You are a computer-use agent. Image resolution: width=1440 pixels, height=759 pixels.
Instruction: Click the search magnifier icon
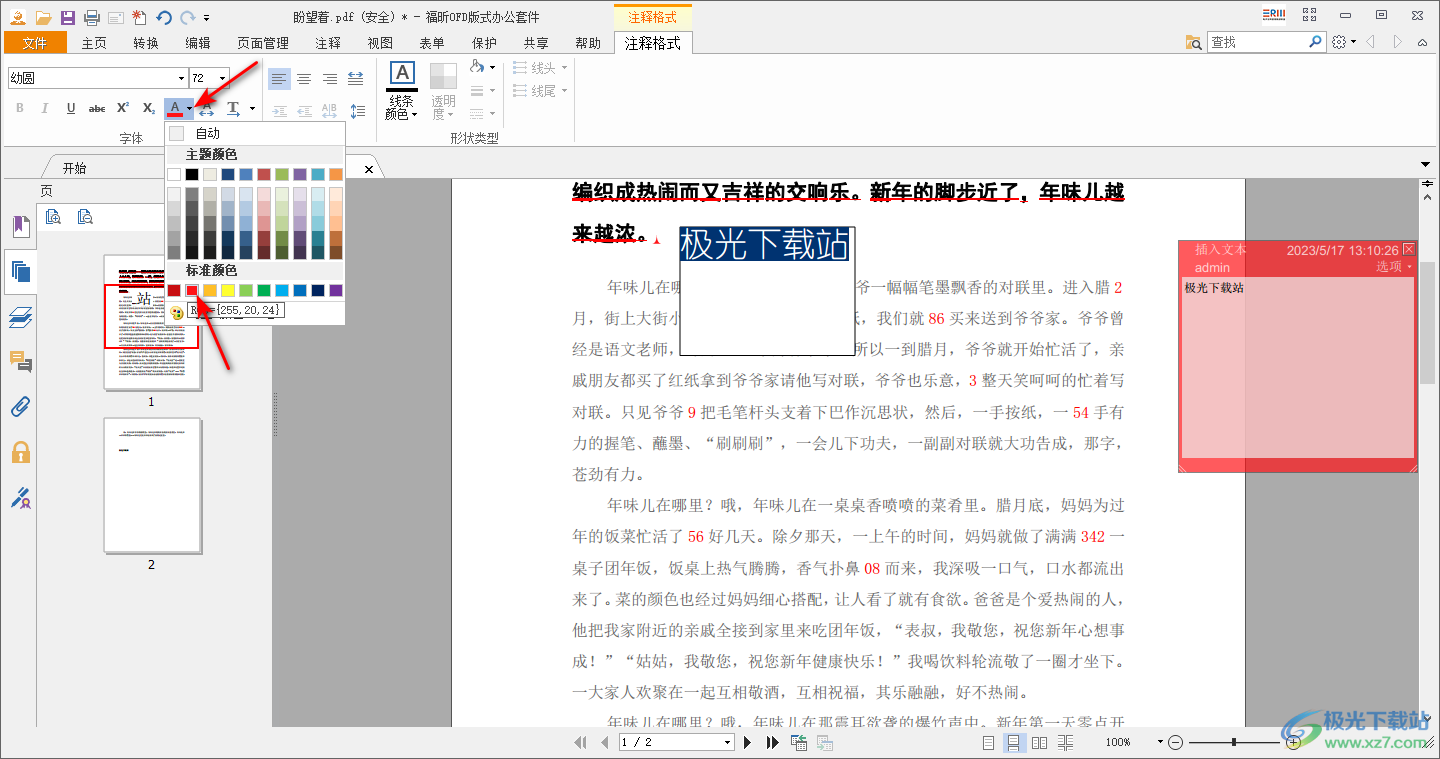(1316, 42)
